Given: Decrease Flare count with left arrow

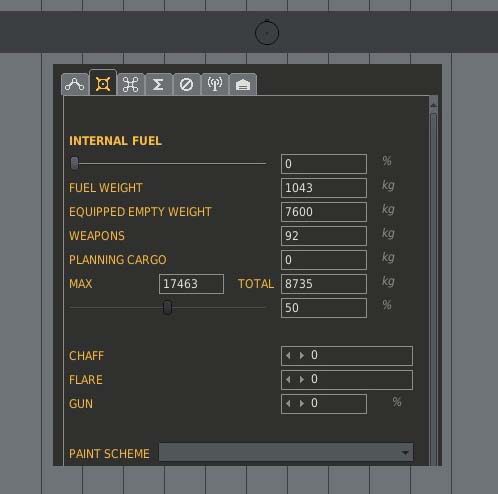Looking at the screenshot, I should coord(288,379).
